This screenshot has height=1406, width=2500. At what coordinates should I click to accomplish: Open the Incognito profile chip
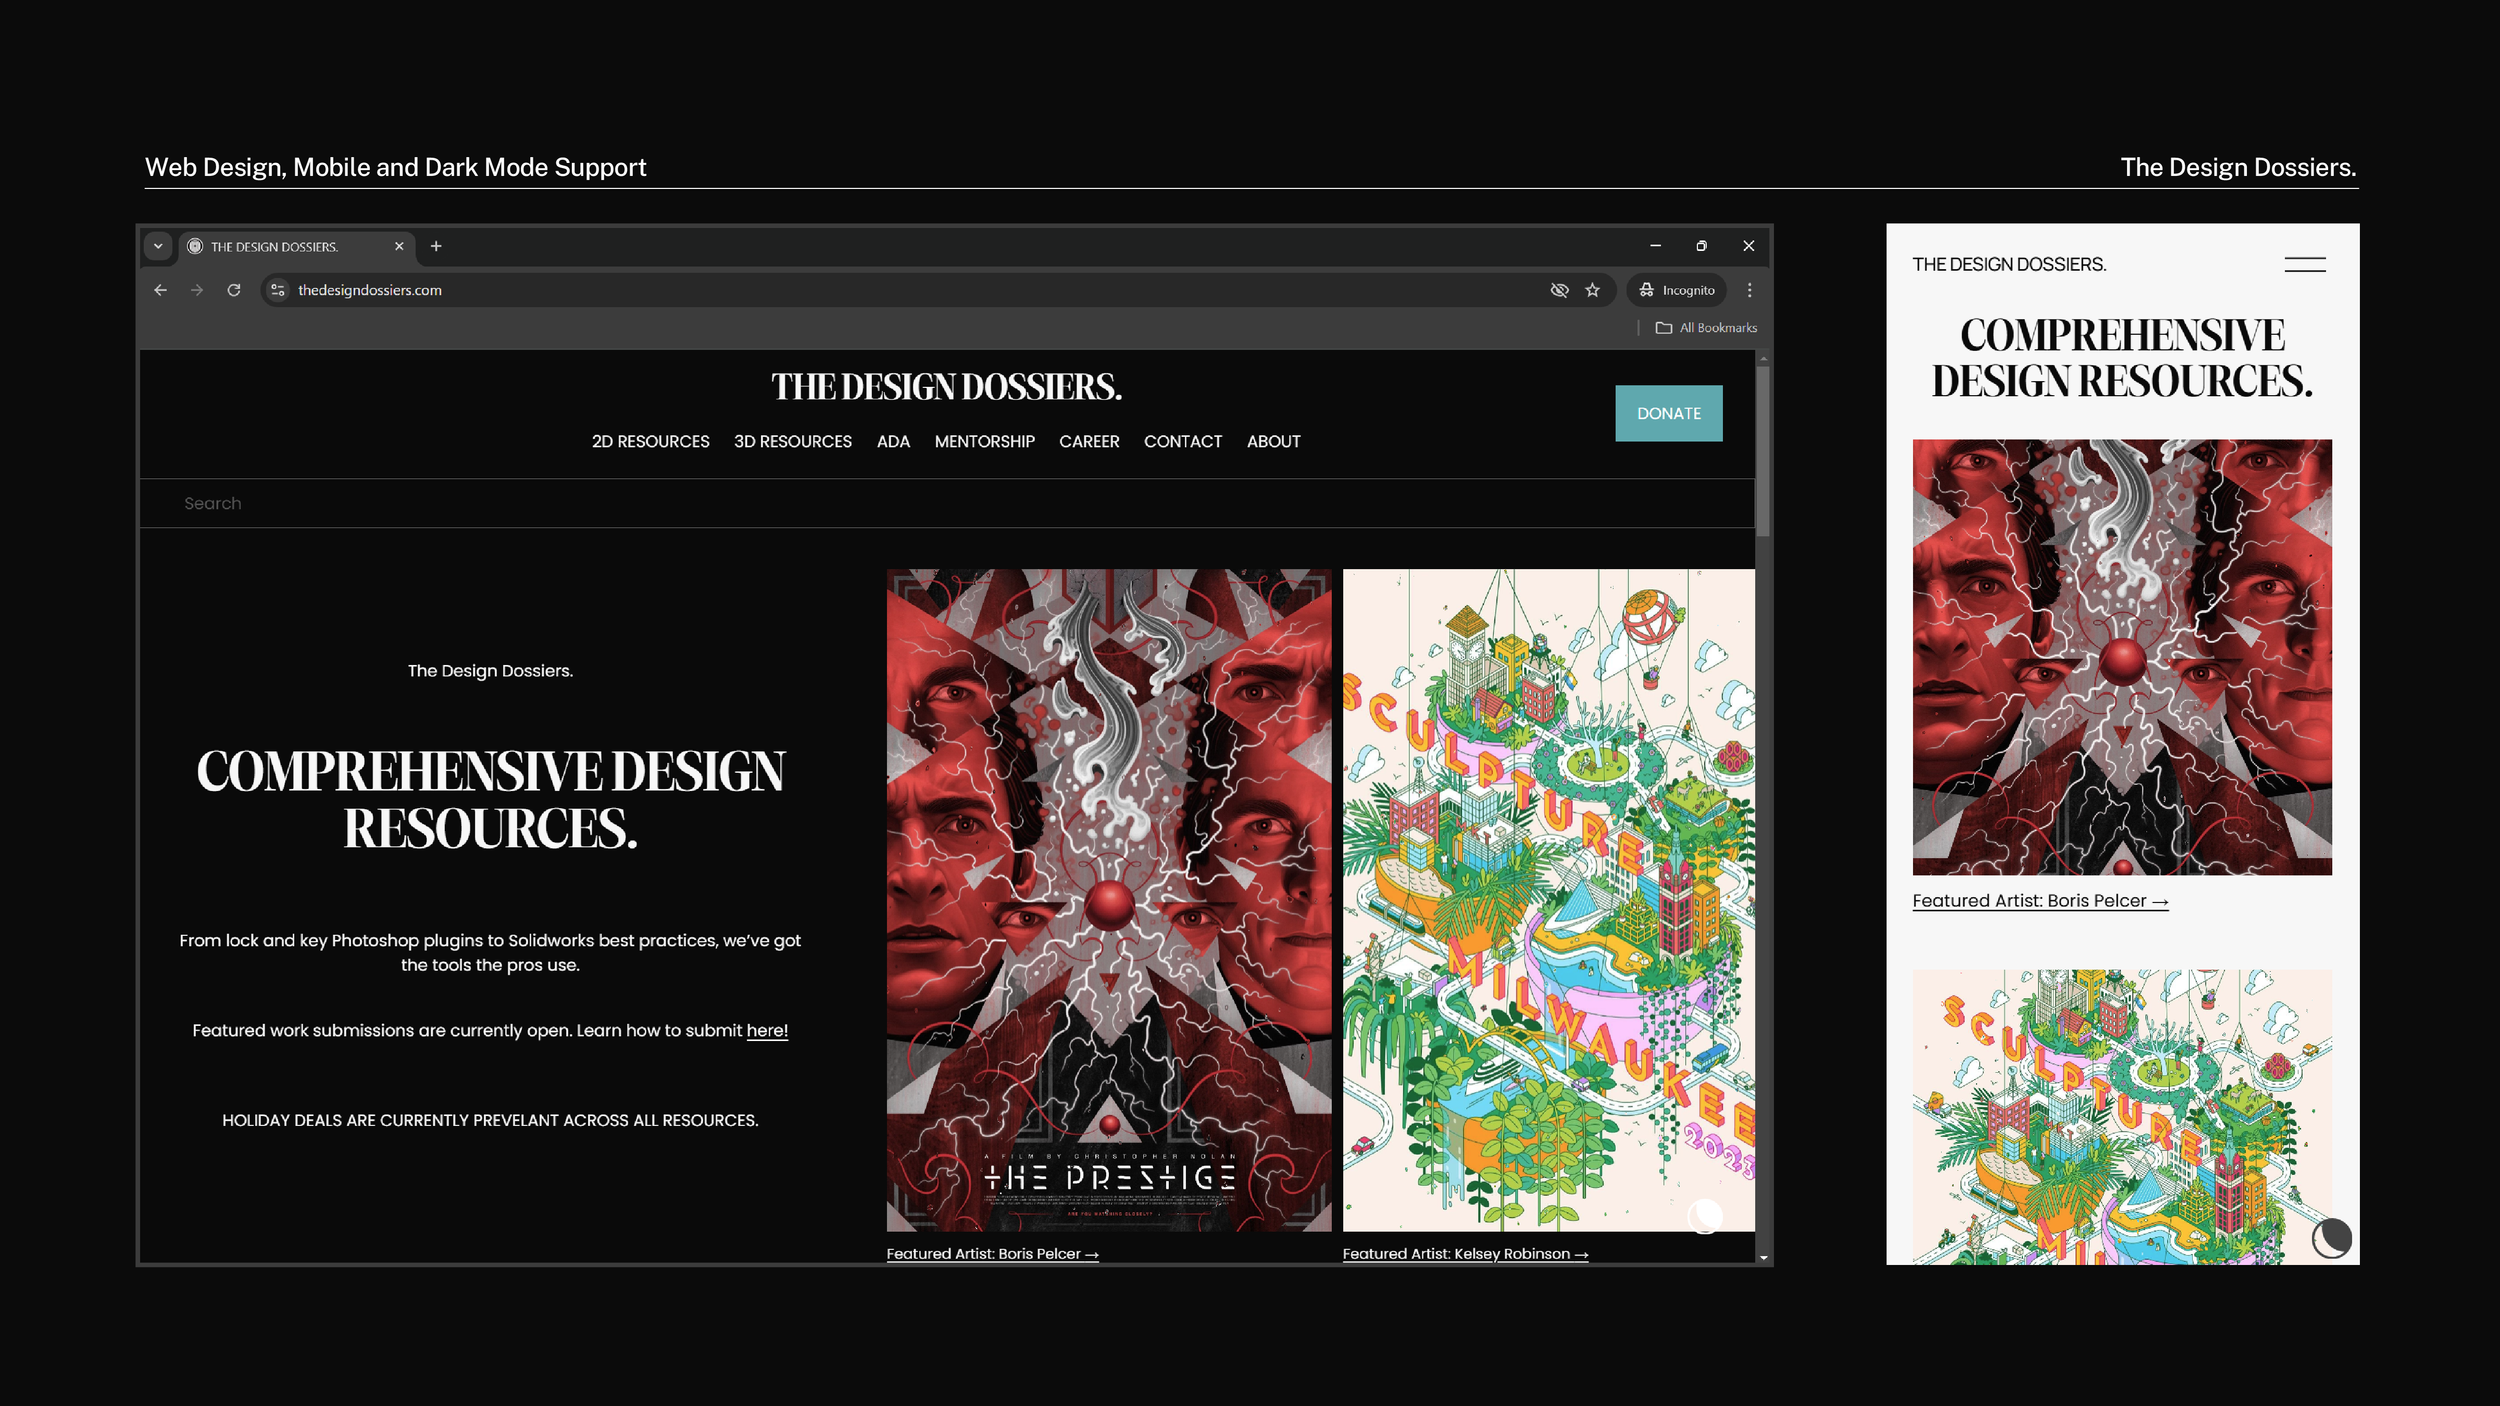pyautogui.click(x=1677, y=290)
